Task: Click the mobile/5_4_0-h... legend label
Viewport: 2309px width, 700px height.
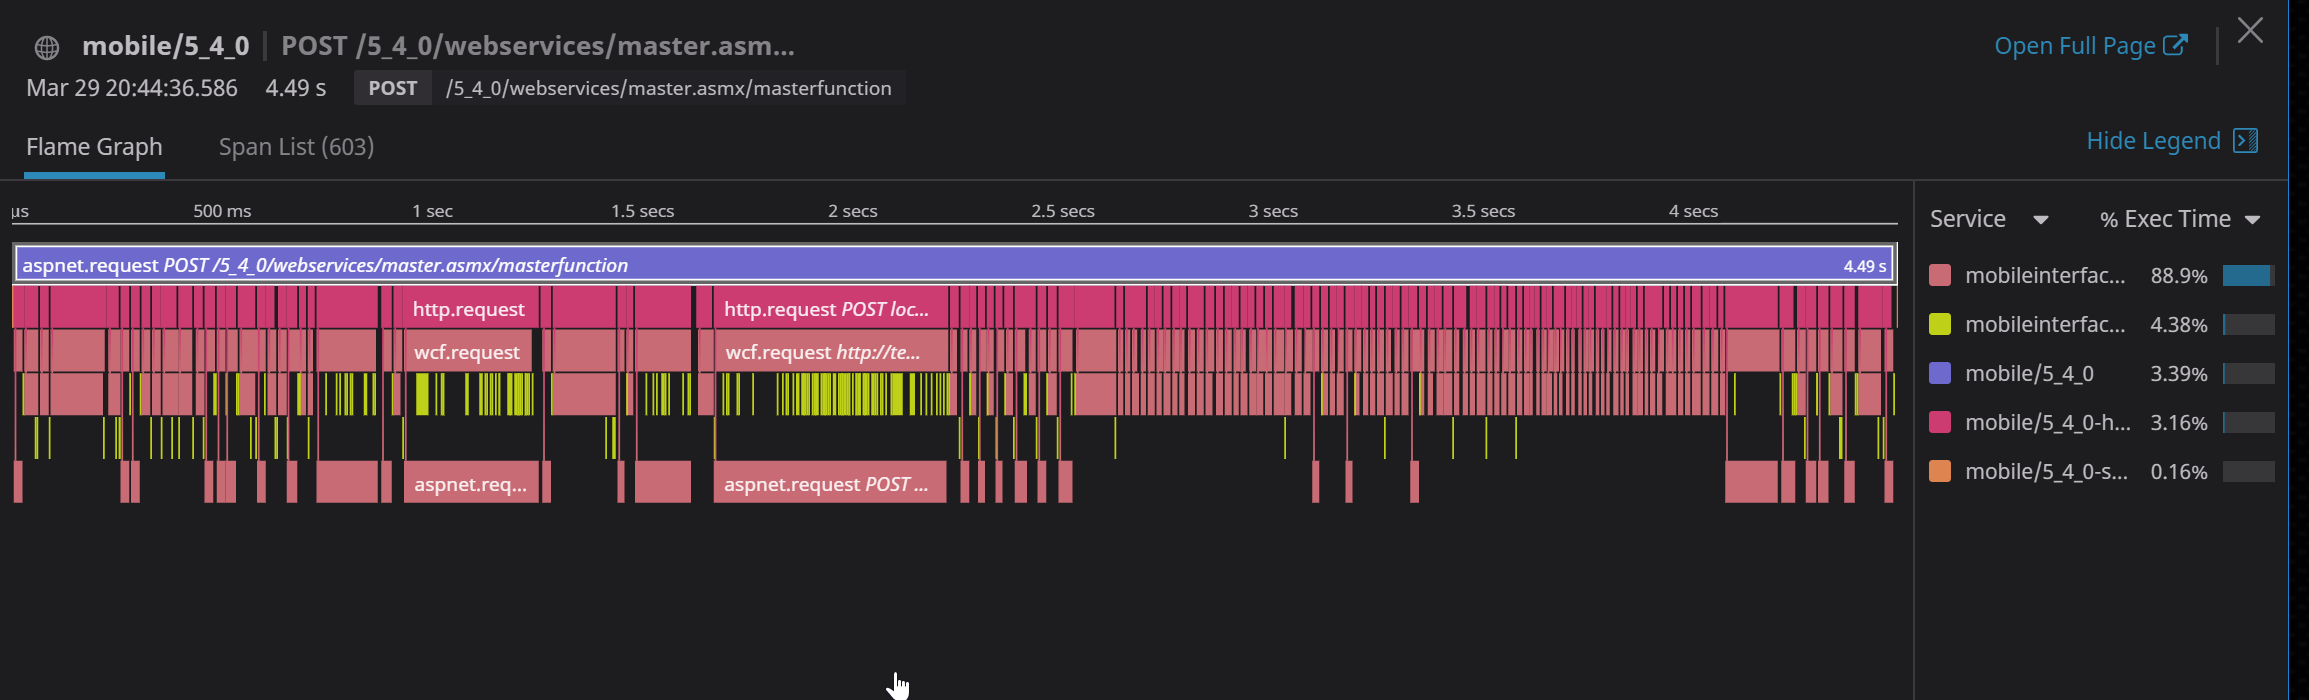Action: pyautogui.click(x=2047, y=422)
